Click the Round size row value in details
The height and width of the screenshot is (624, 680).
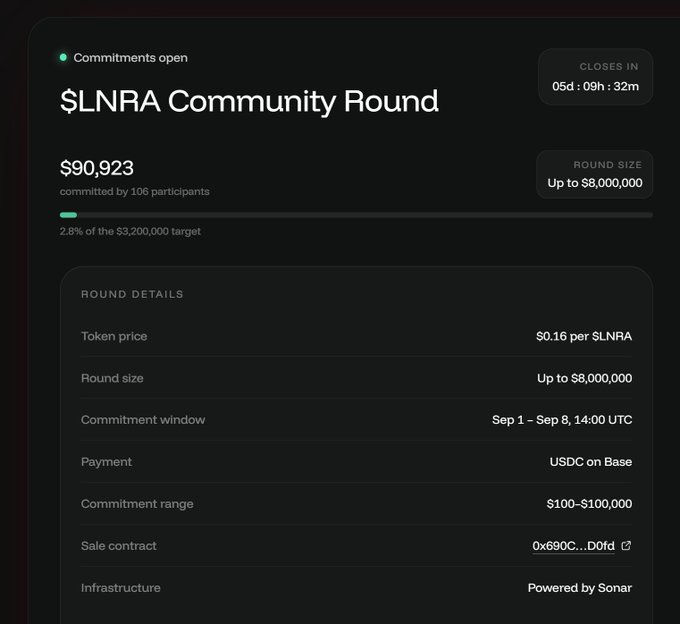[584, 378]
